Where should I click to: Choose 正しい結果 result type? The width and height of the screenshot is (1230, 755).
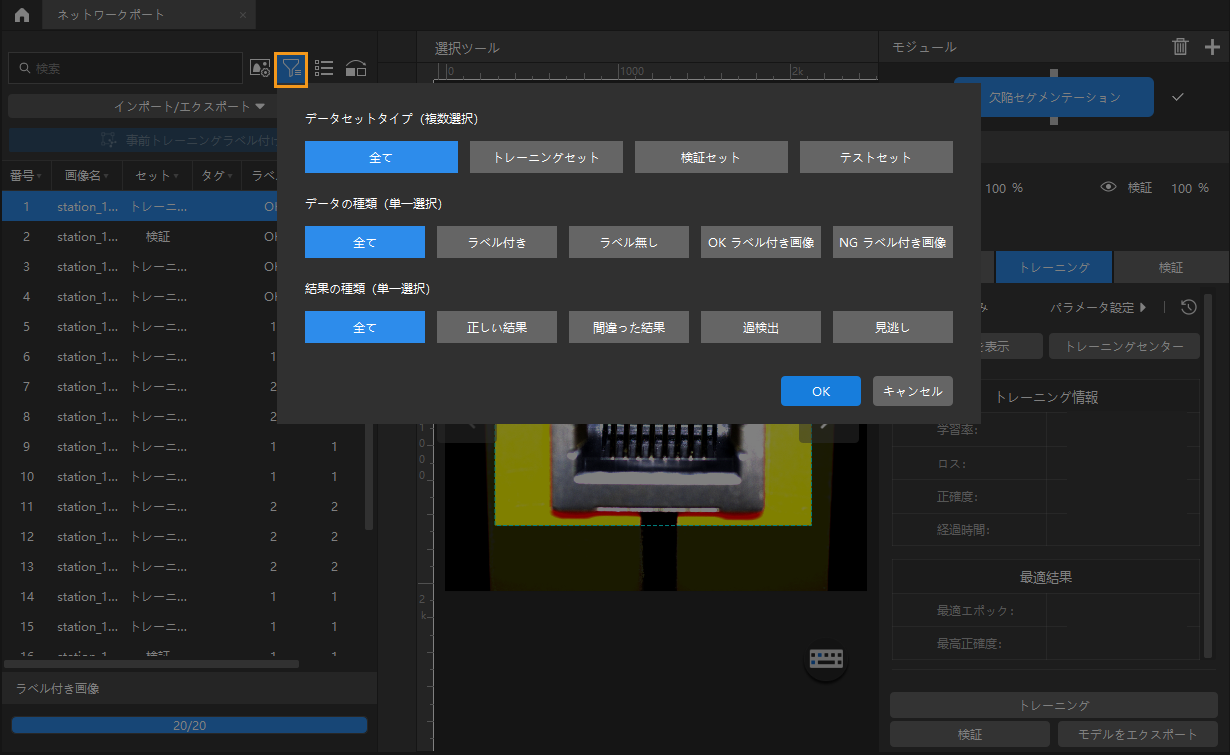click(x=497, y=327)
